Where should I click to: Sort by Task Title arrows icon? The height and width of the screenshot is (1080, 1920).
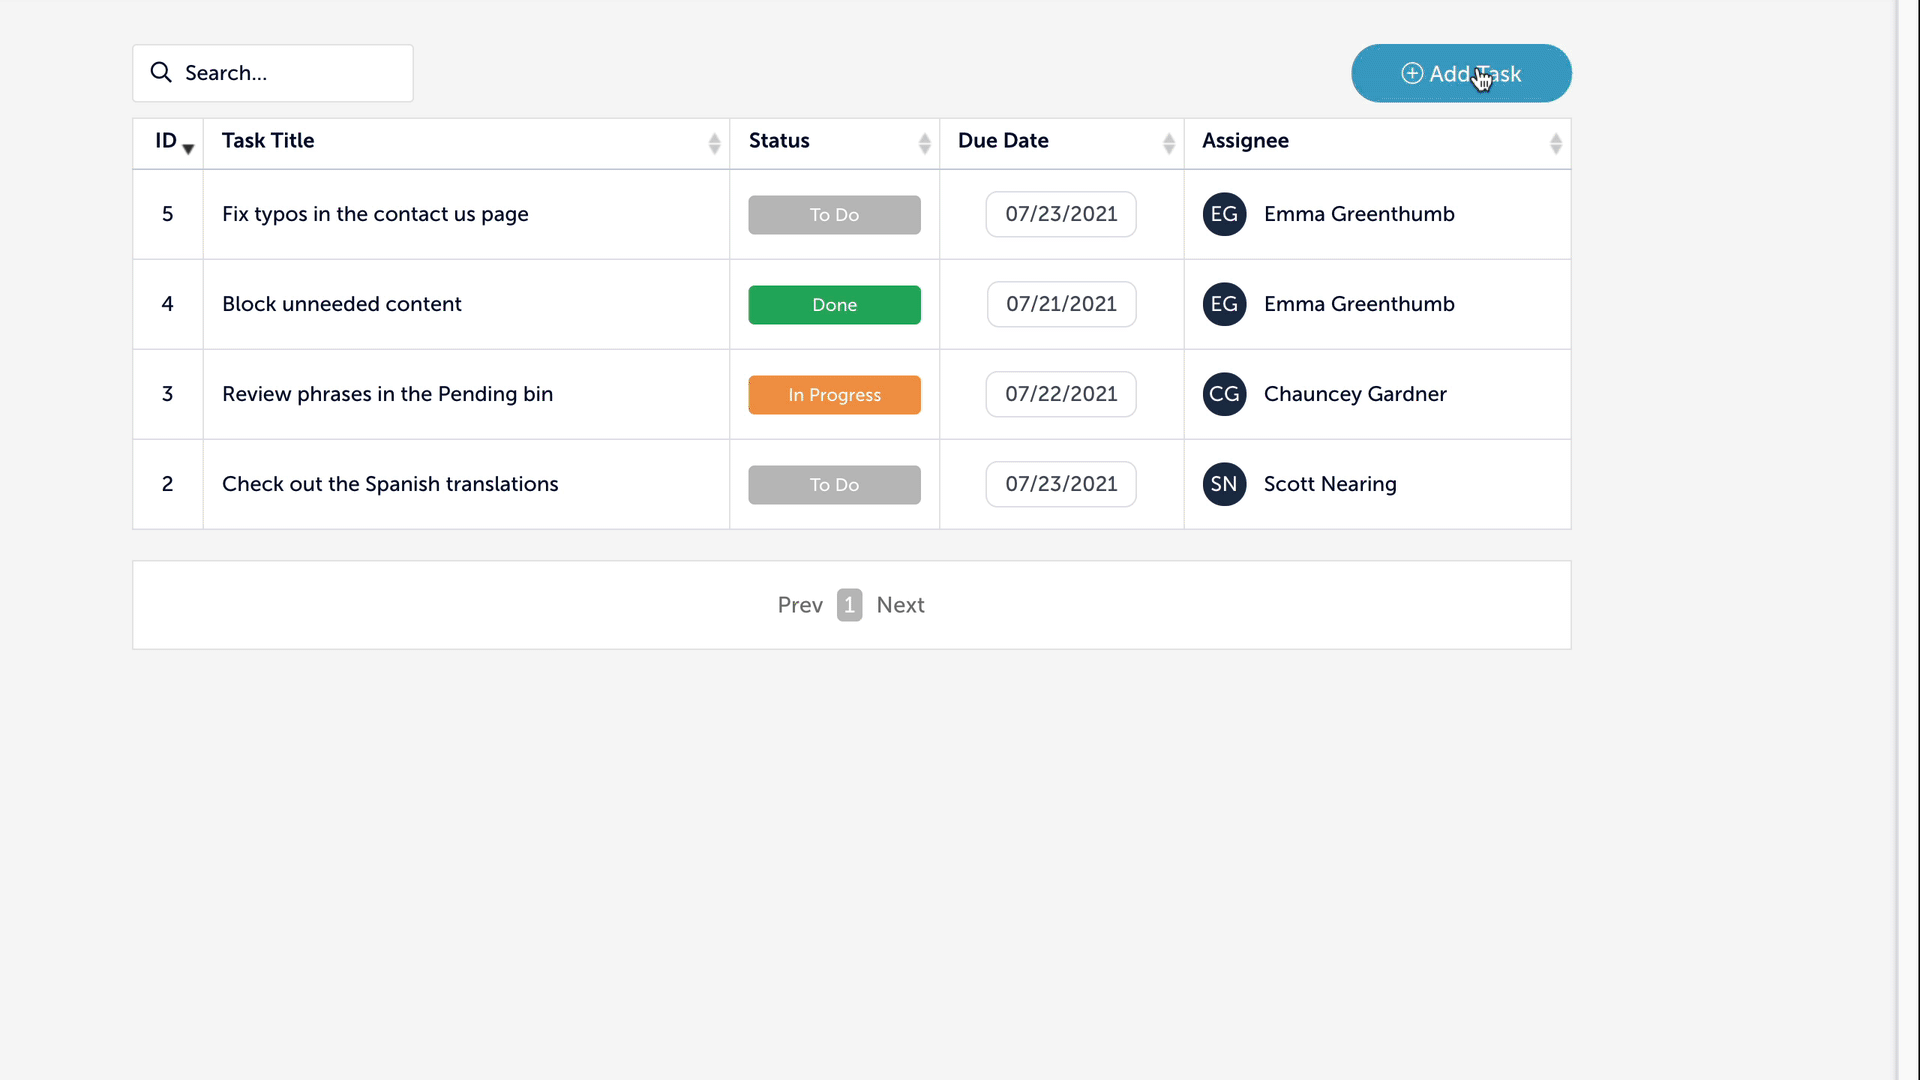tap(714, 144)
